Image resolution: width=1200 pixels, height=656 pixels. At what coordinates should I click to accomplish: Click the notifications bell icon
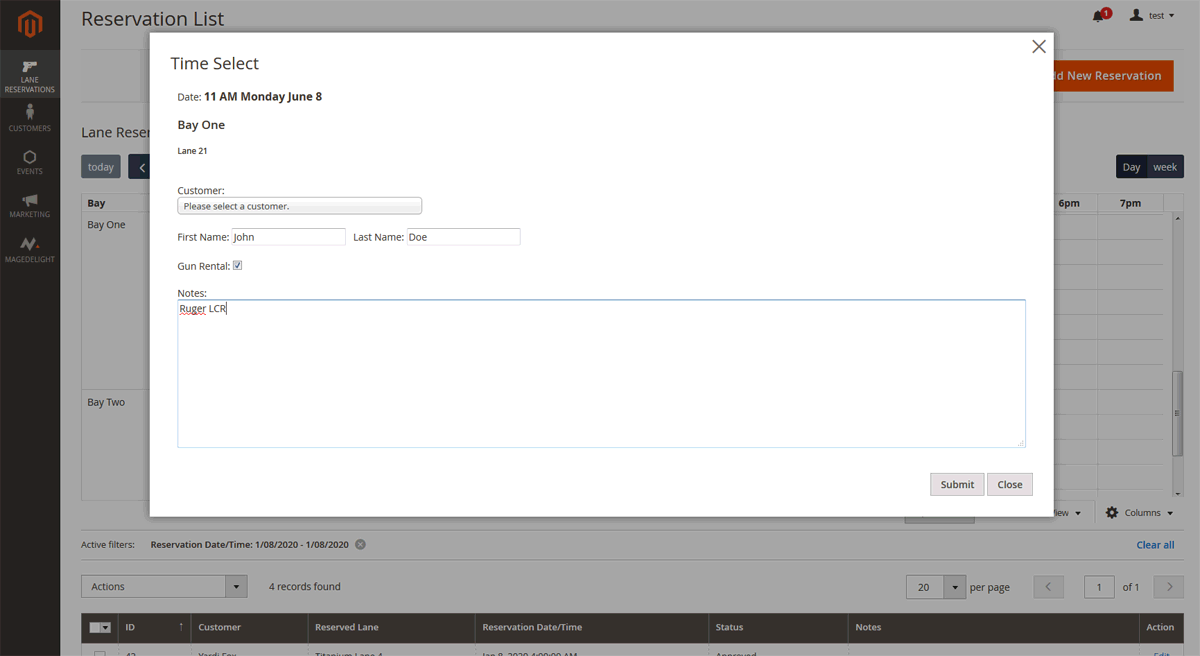point(1099,16)
